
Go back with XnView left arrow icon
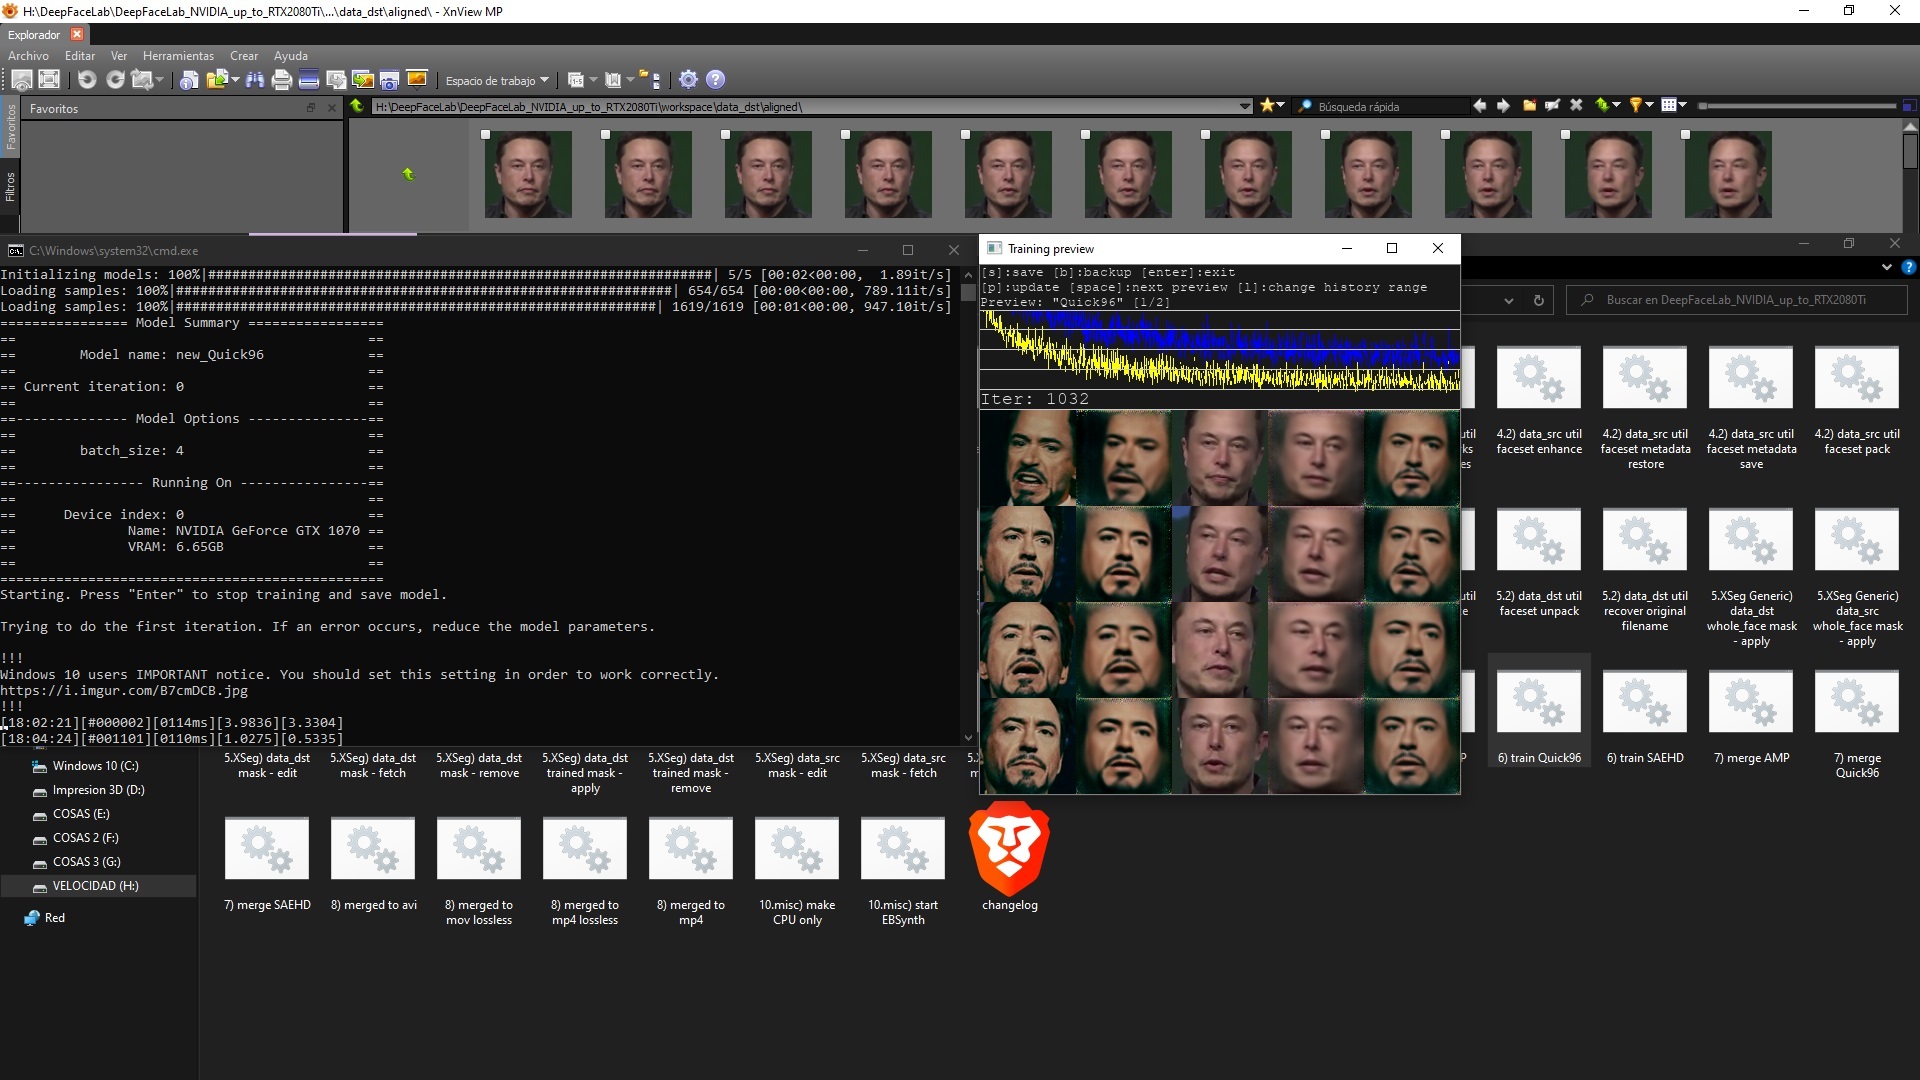[1479, 106]
